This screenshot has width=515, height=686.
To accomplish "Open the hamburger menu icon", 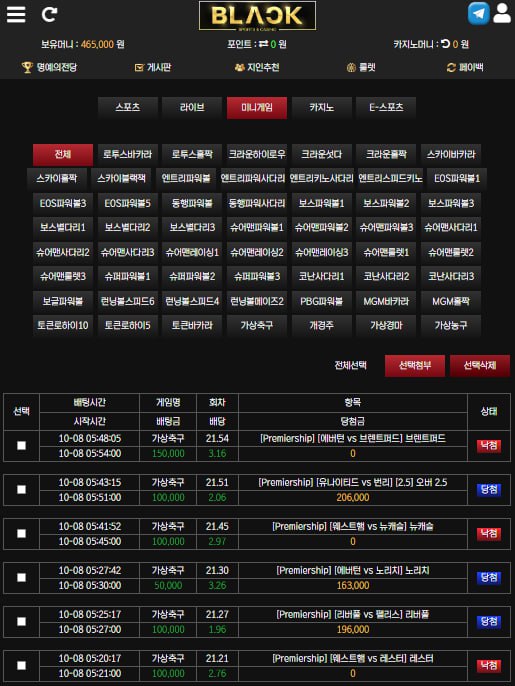I will (x=16, y=14).
